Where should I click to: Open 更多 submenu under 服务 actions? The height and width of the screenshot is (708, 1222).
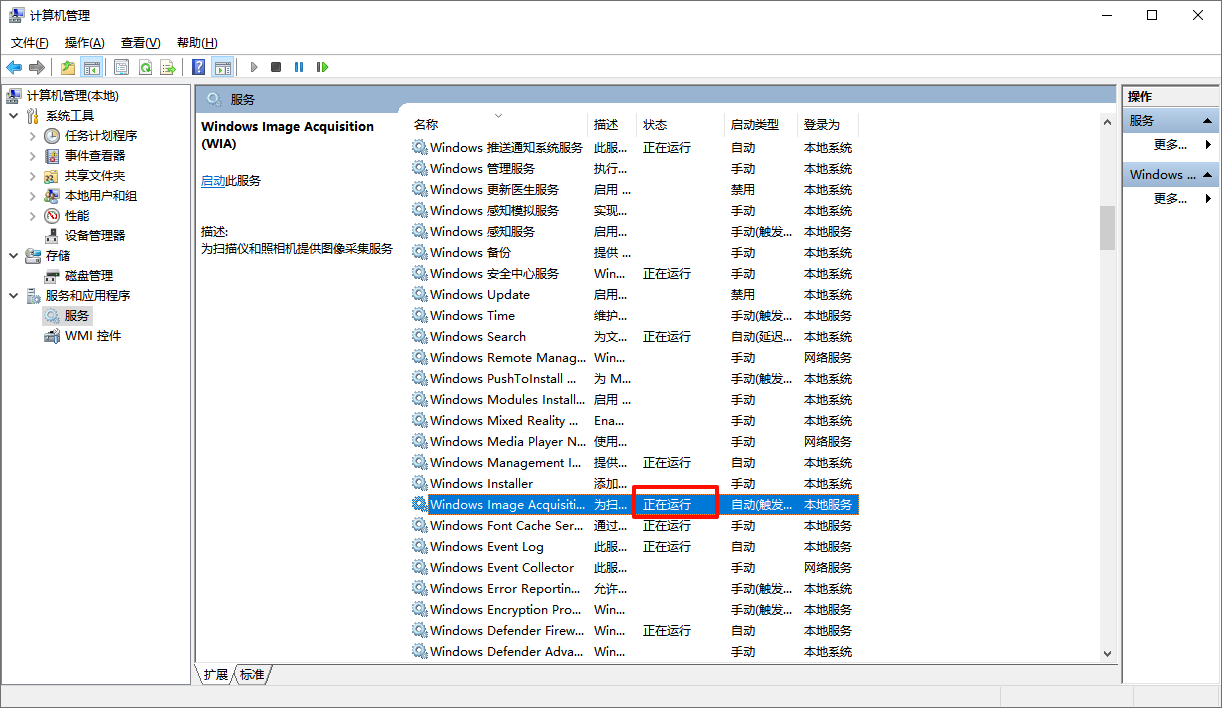(1170, 145)
